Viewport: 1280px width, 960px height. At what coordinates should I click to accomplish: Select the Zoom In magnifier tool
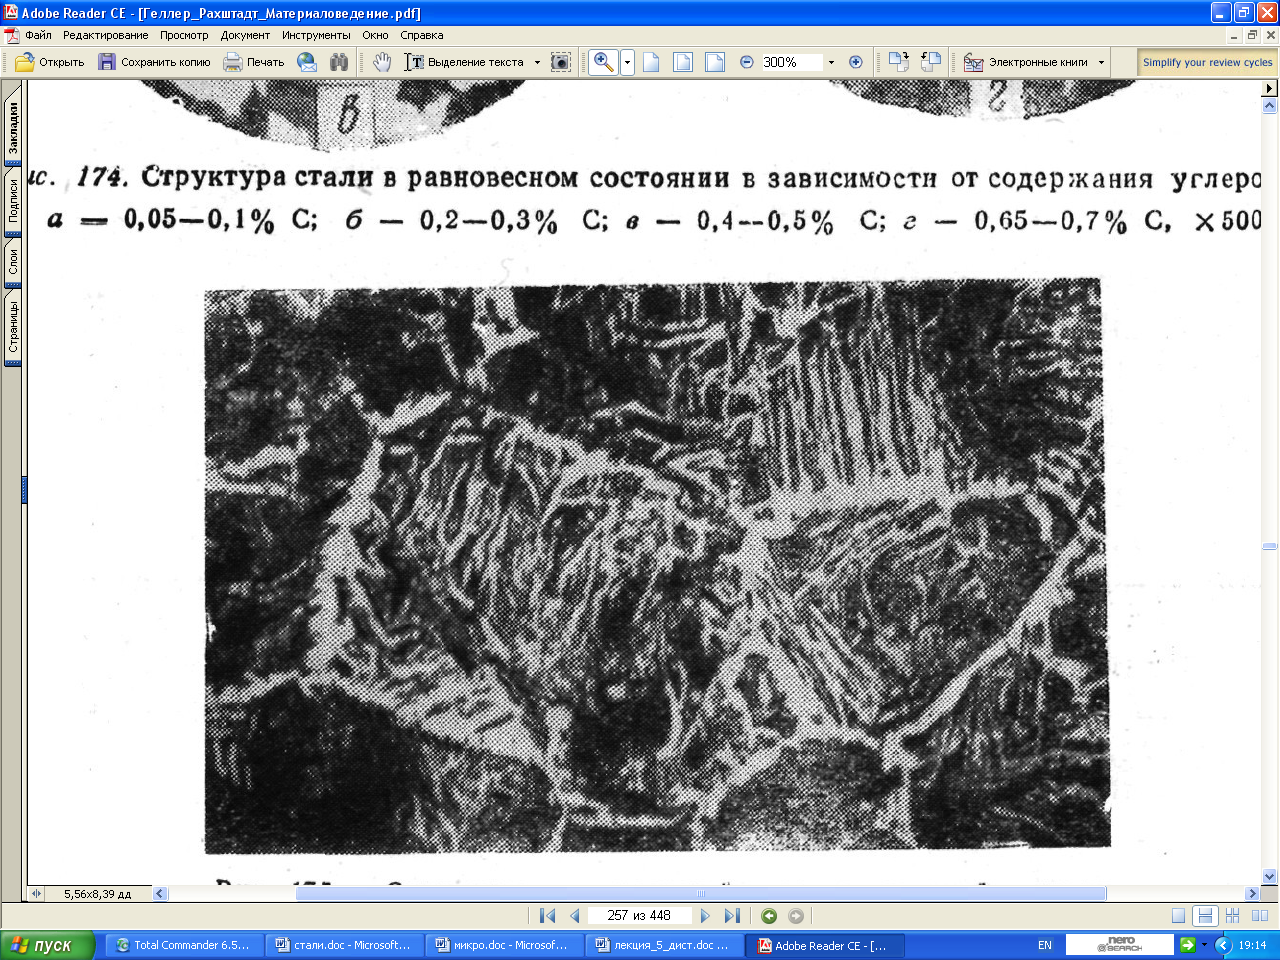click(x=603, y=62)
